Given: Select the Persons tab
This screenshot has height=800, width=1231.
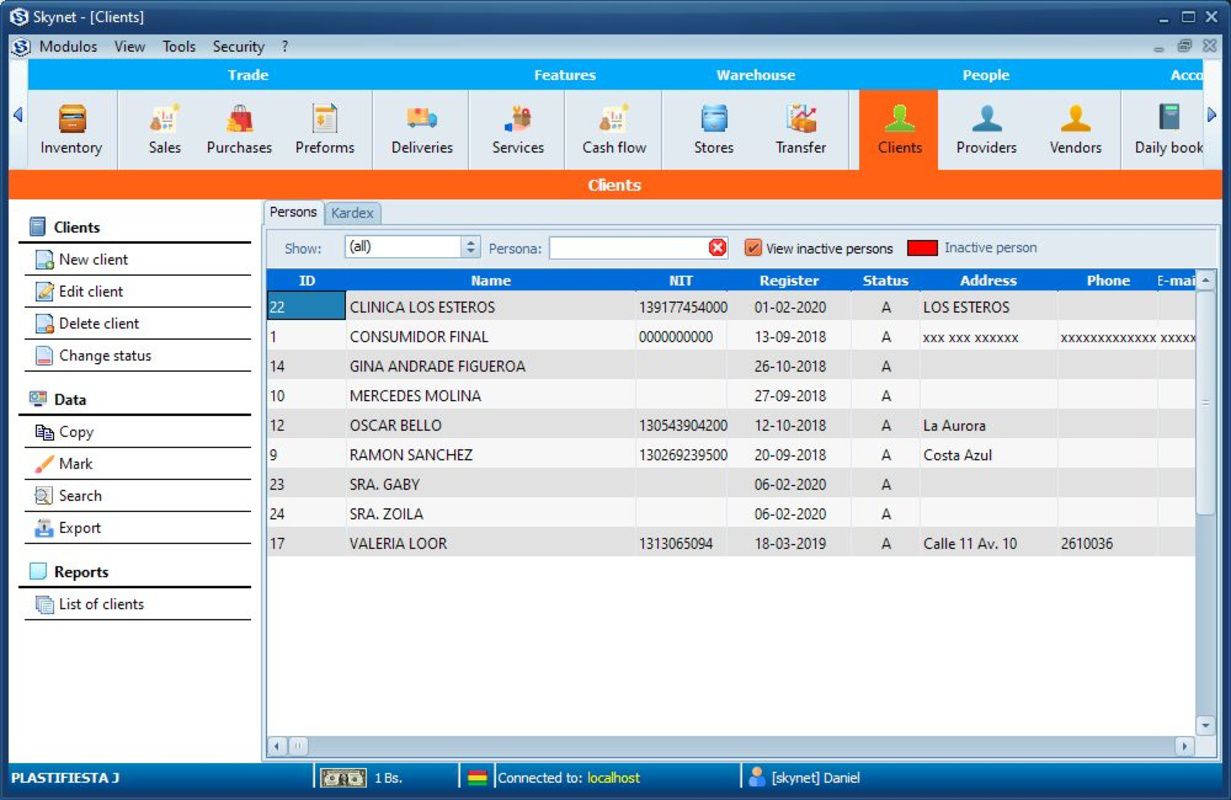Looking at the screenshot, I should click(x=293, y=212).
